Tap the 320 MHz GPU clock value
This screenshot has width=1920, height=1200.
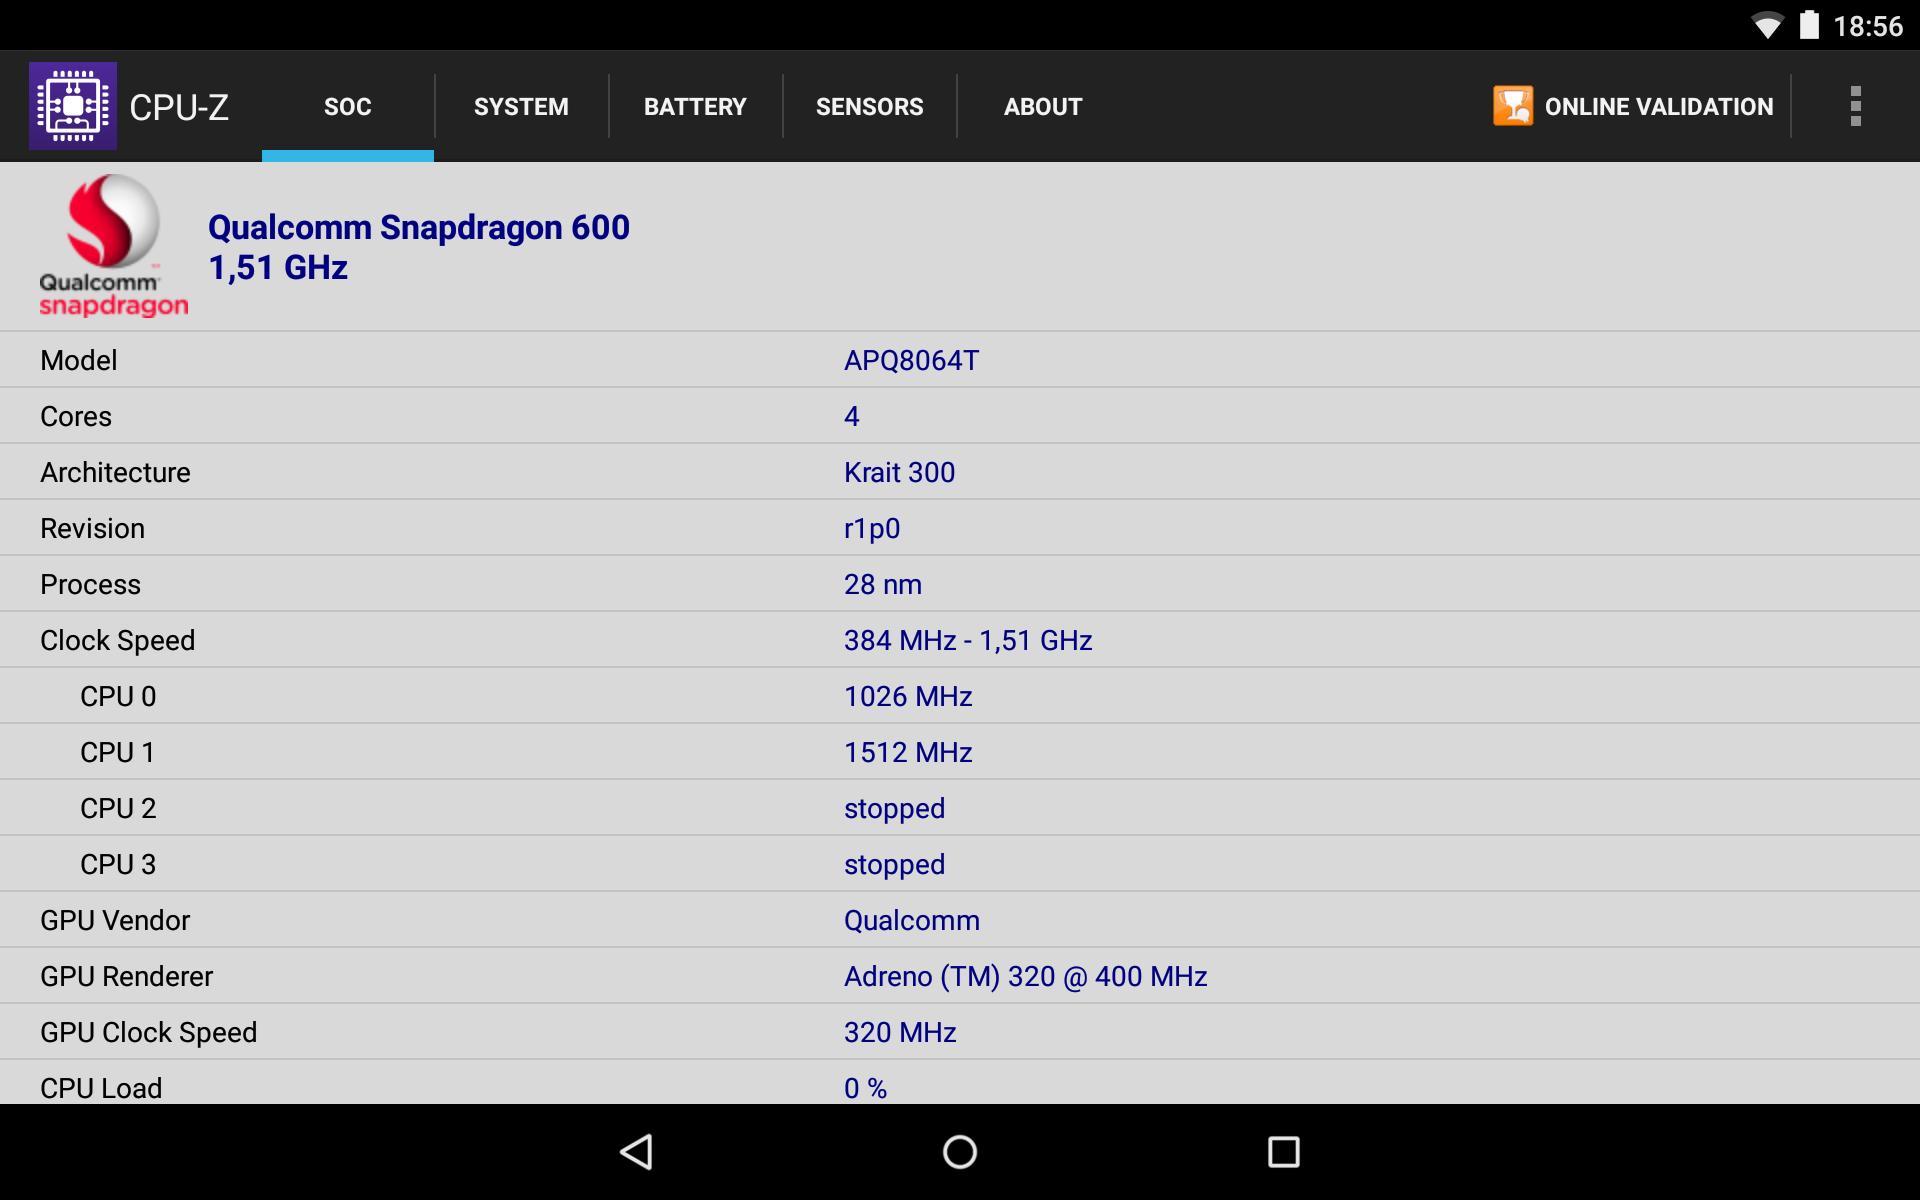point(900,1032)
